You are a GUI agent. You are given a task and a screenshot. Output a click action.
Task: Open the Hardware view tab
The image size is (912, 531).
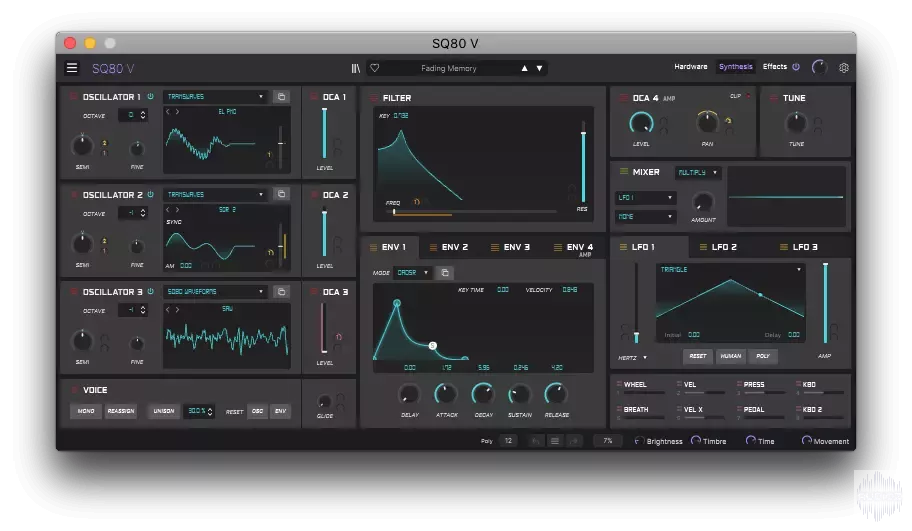(x=690, y=67)
